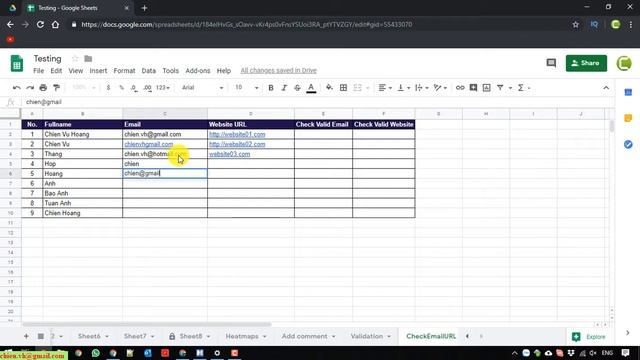Open the http://website02.com link
The image size is (640, 360).
237,144
